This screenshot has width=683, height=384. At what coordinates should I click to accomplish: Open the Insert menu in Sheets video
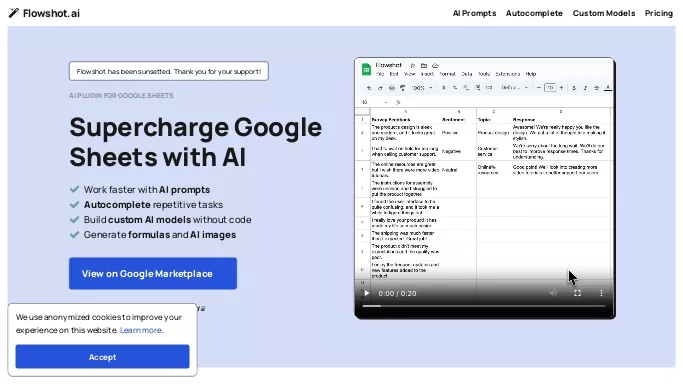tap(427, 74)
